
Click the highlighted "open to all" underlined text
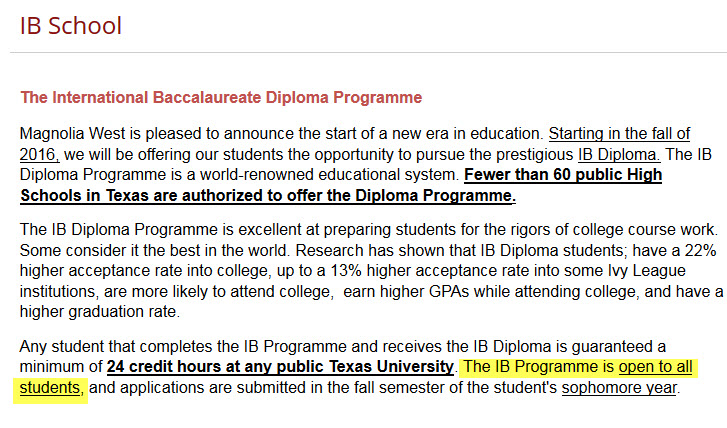click(x=656, y=367)
